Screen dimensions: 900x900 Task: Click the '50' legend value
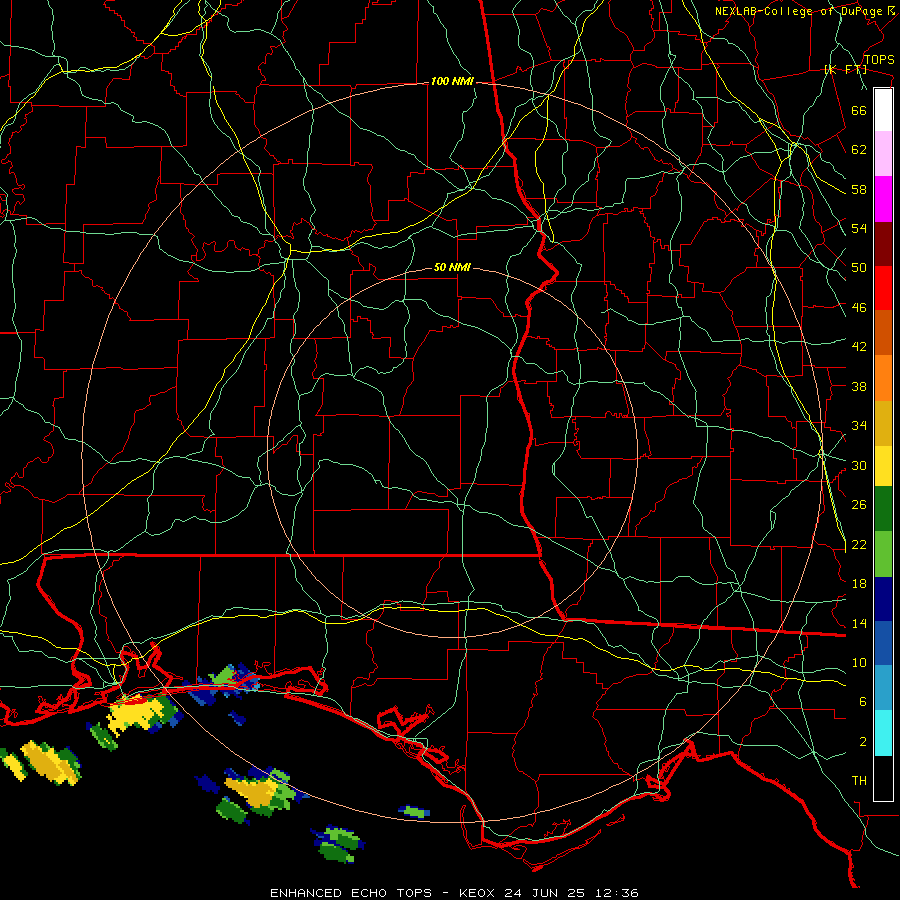click(859, 268)
